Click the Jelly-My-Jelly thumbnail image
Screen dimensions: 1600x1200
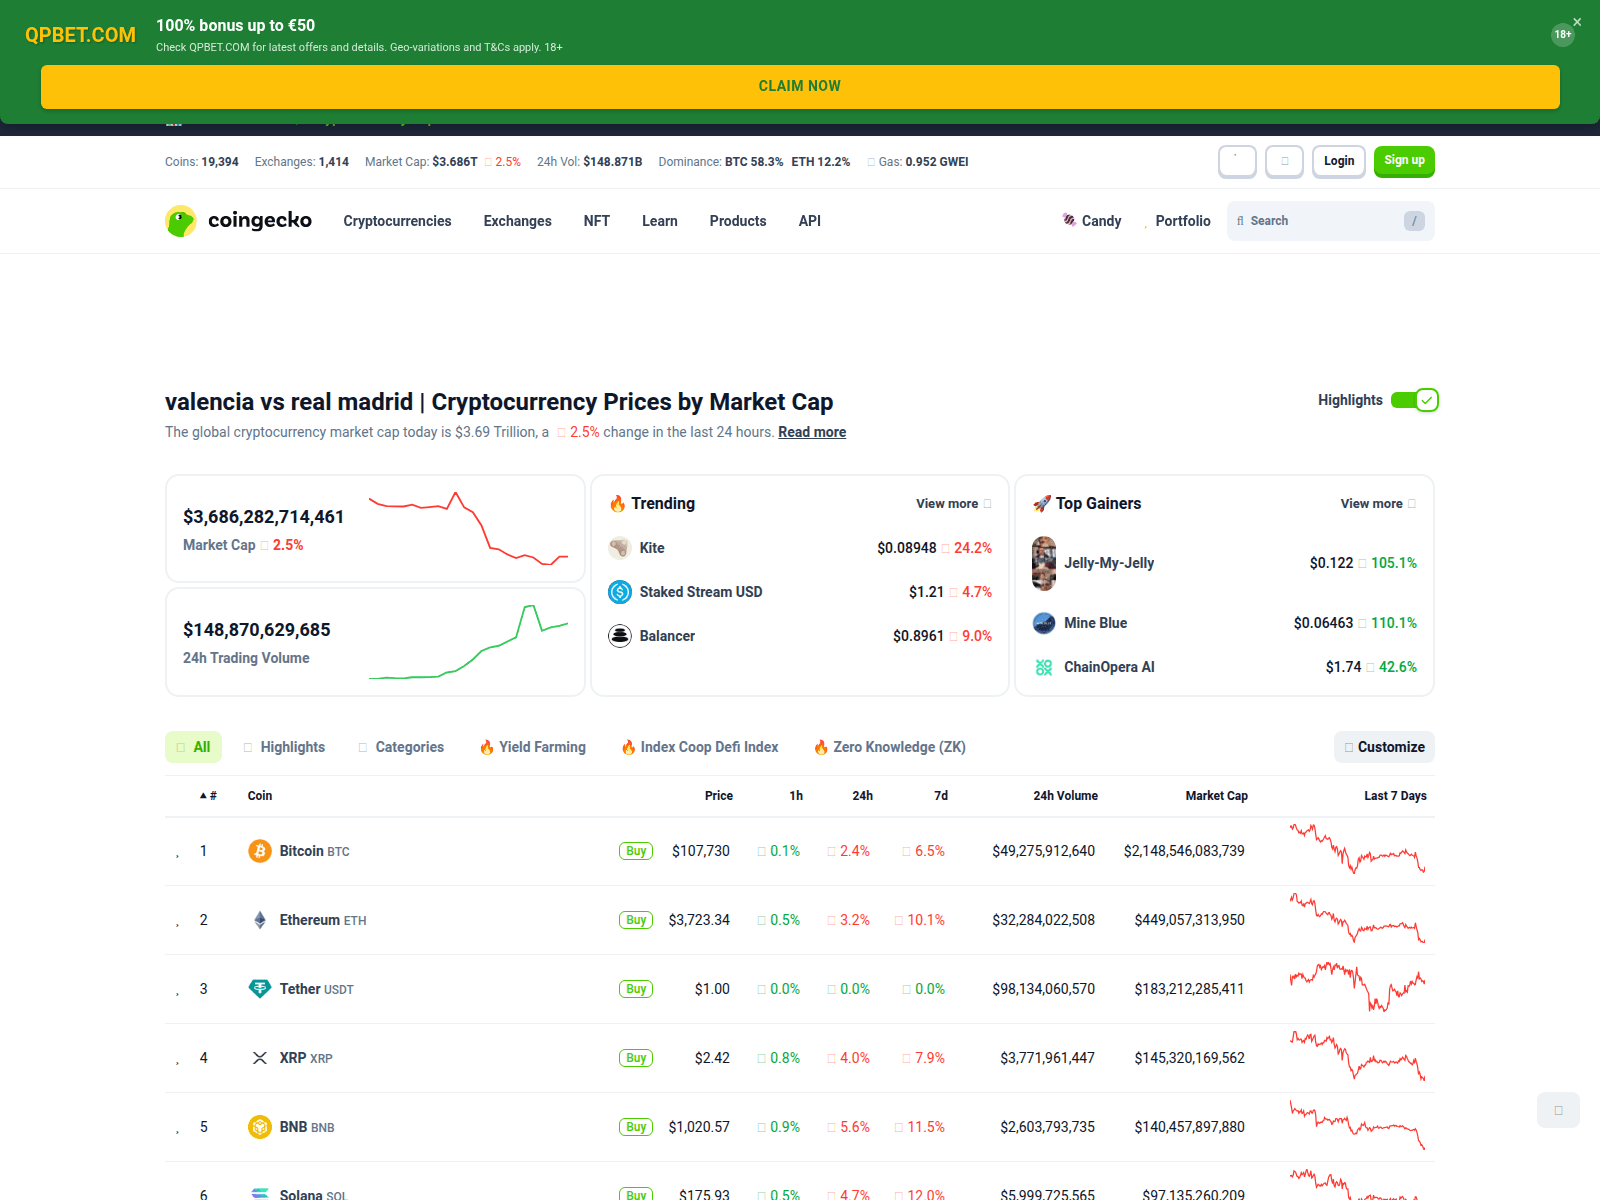(x=1044, y=563)
